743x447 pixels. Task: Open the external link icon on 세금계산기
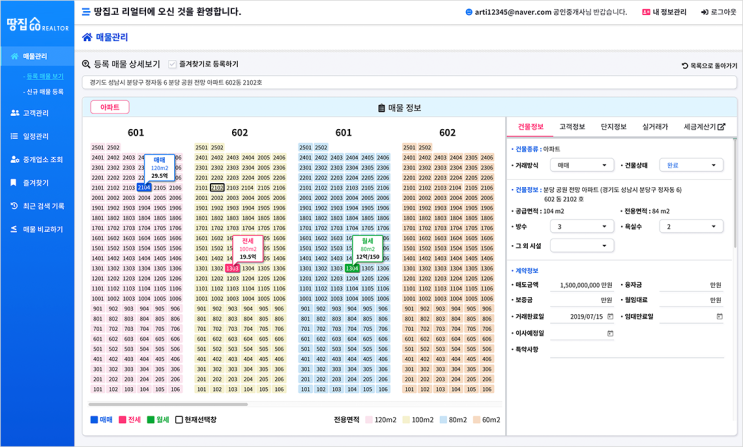(x=722, y=127)
